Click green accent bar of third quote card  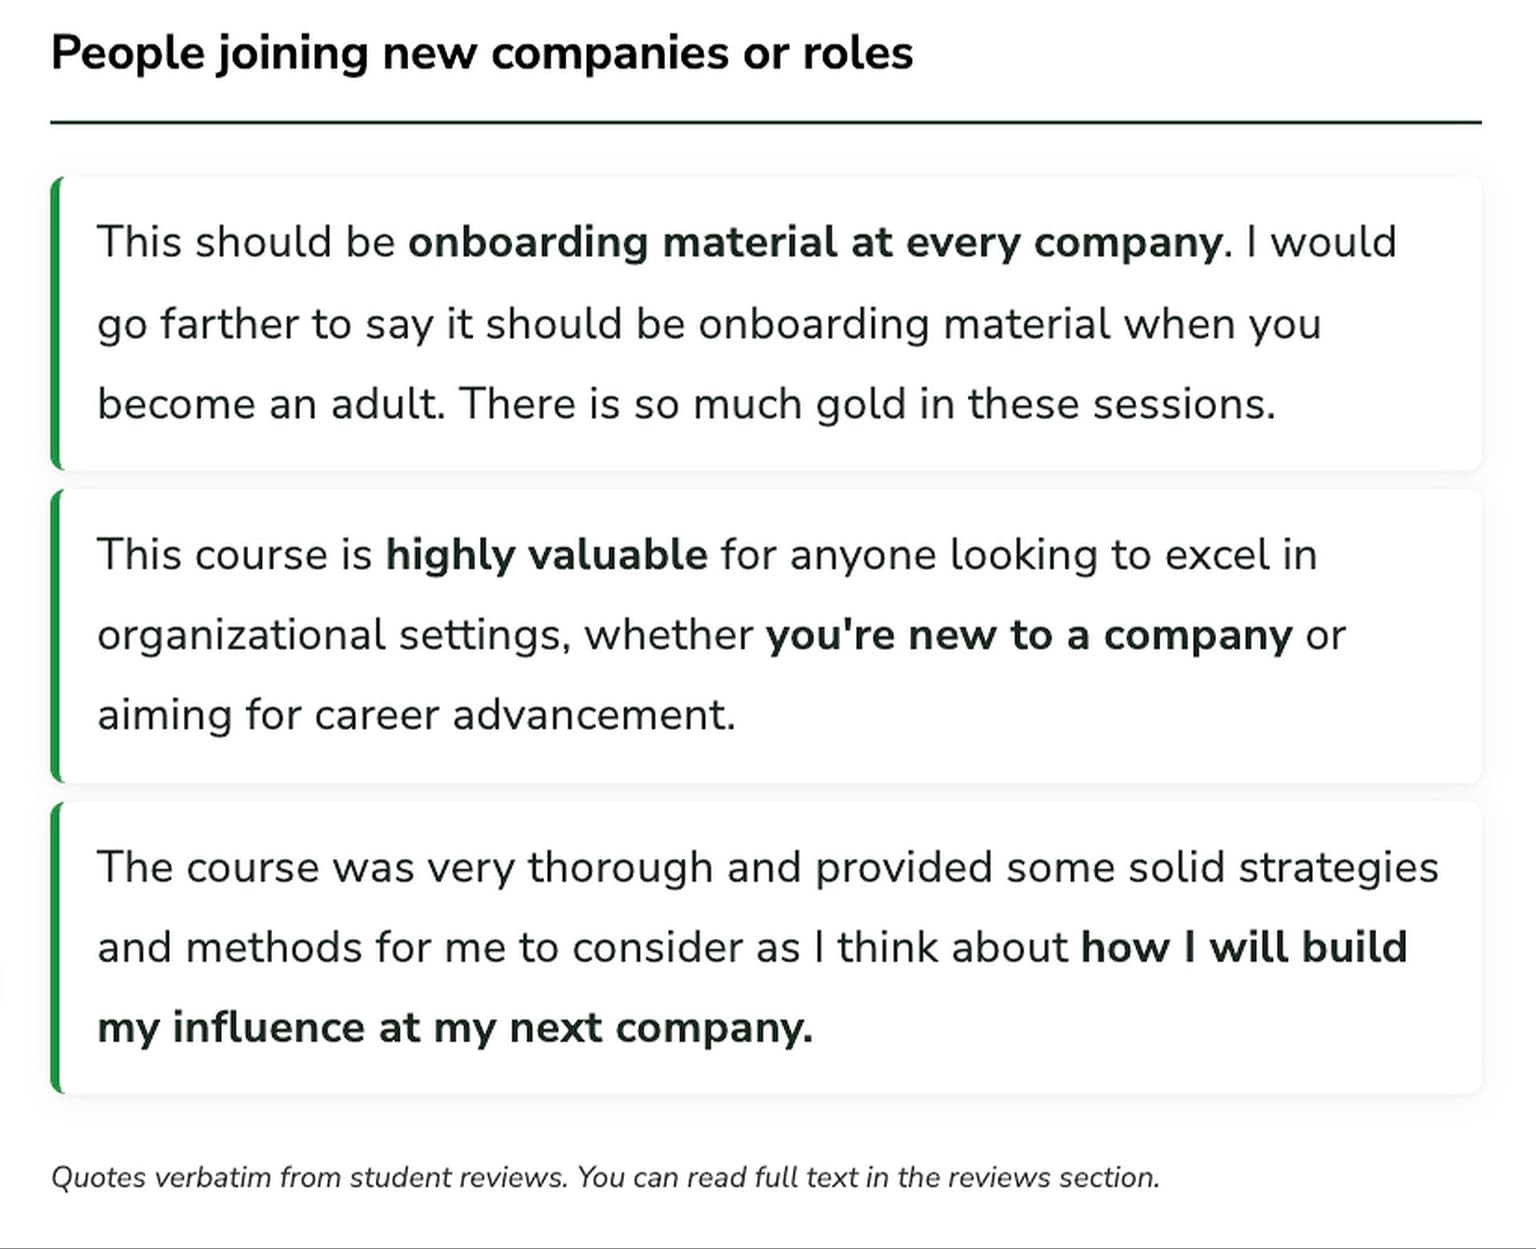(x=57, y=947)
